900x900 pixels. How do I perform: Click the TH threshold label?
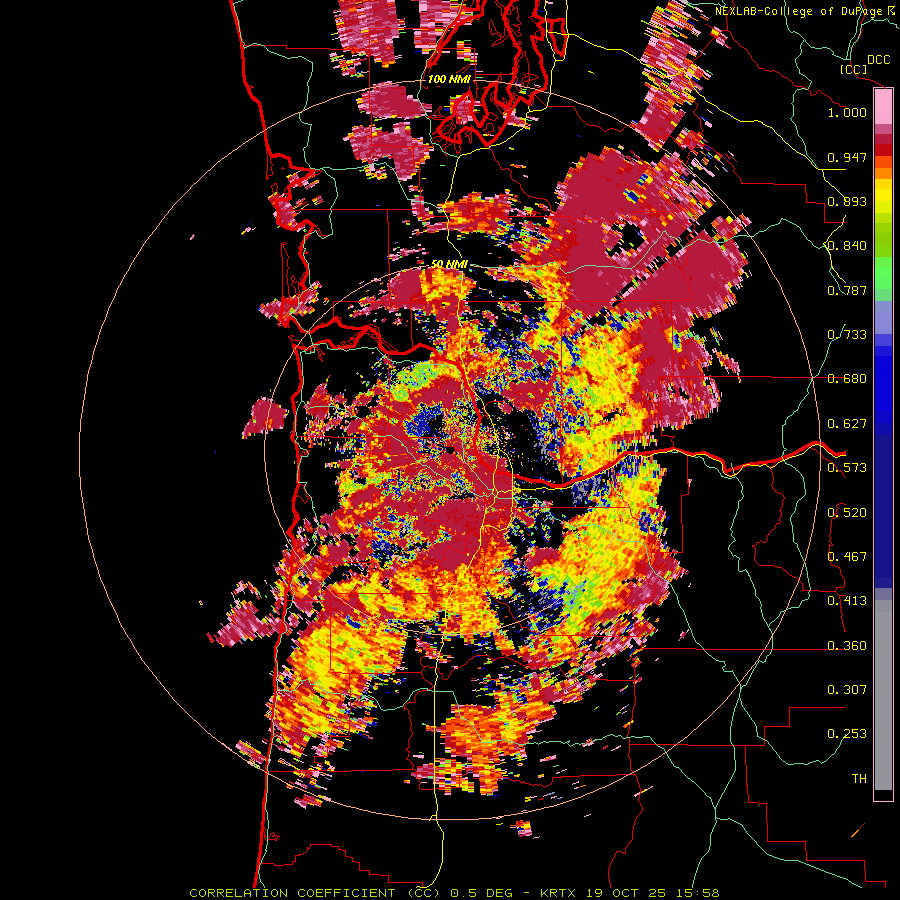[x=859, y=779]
